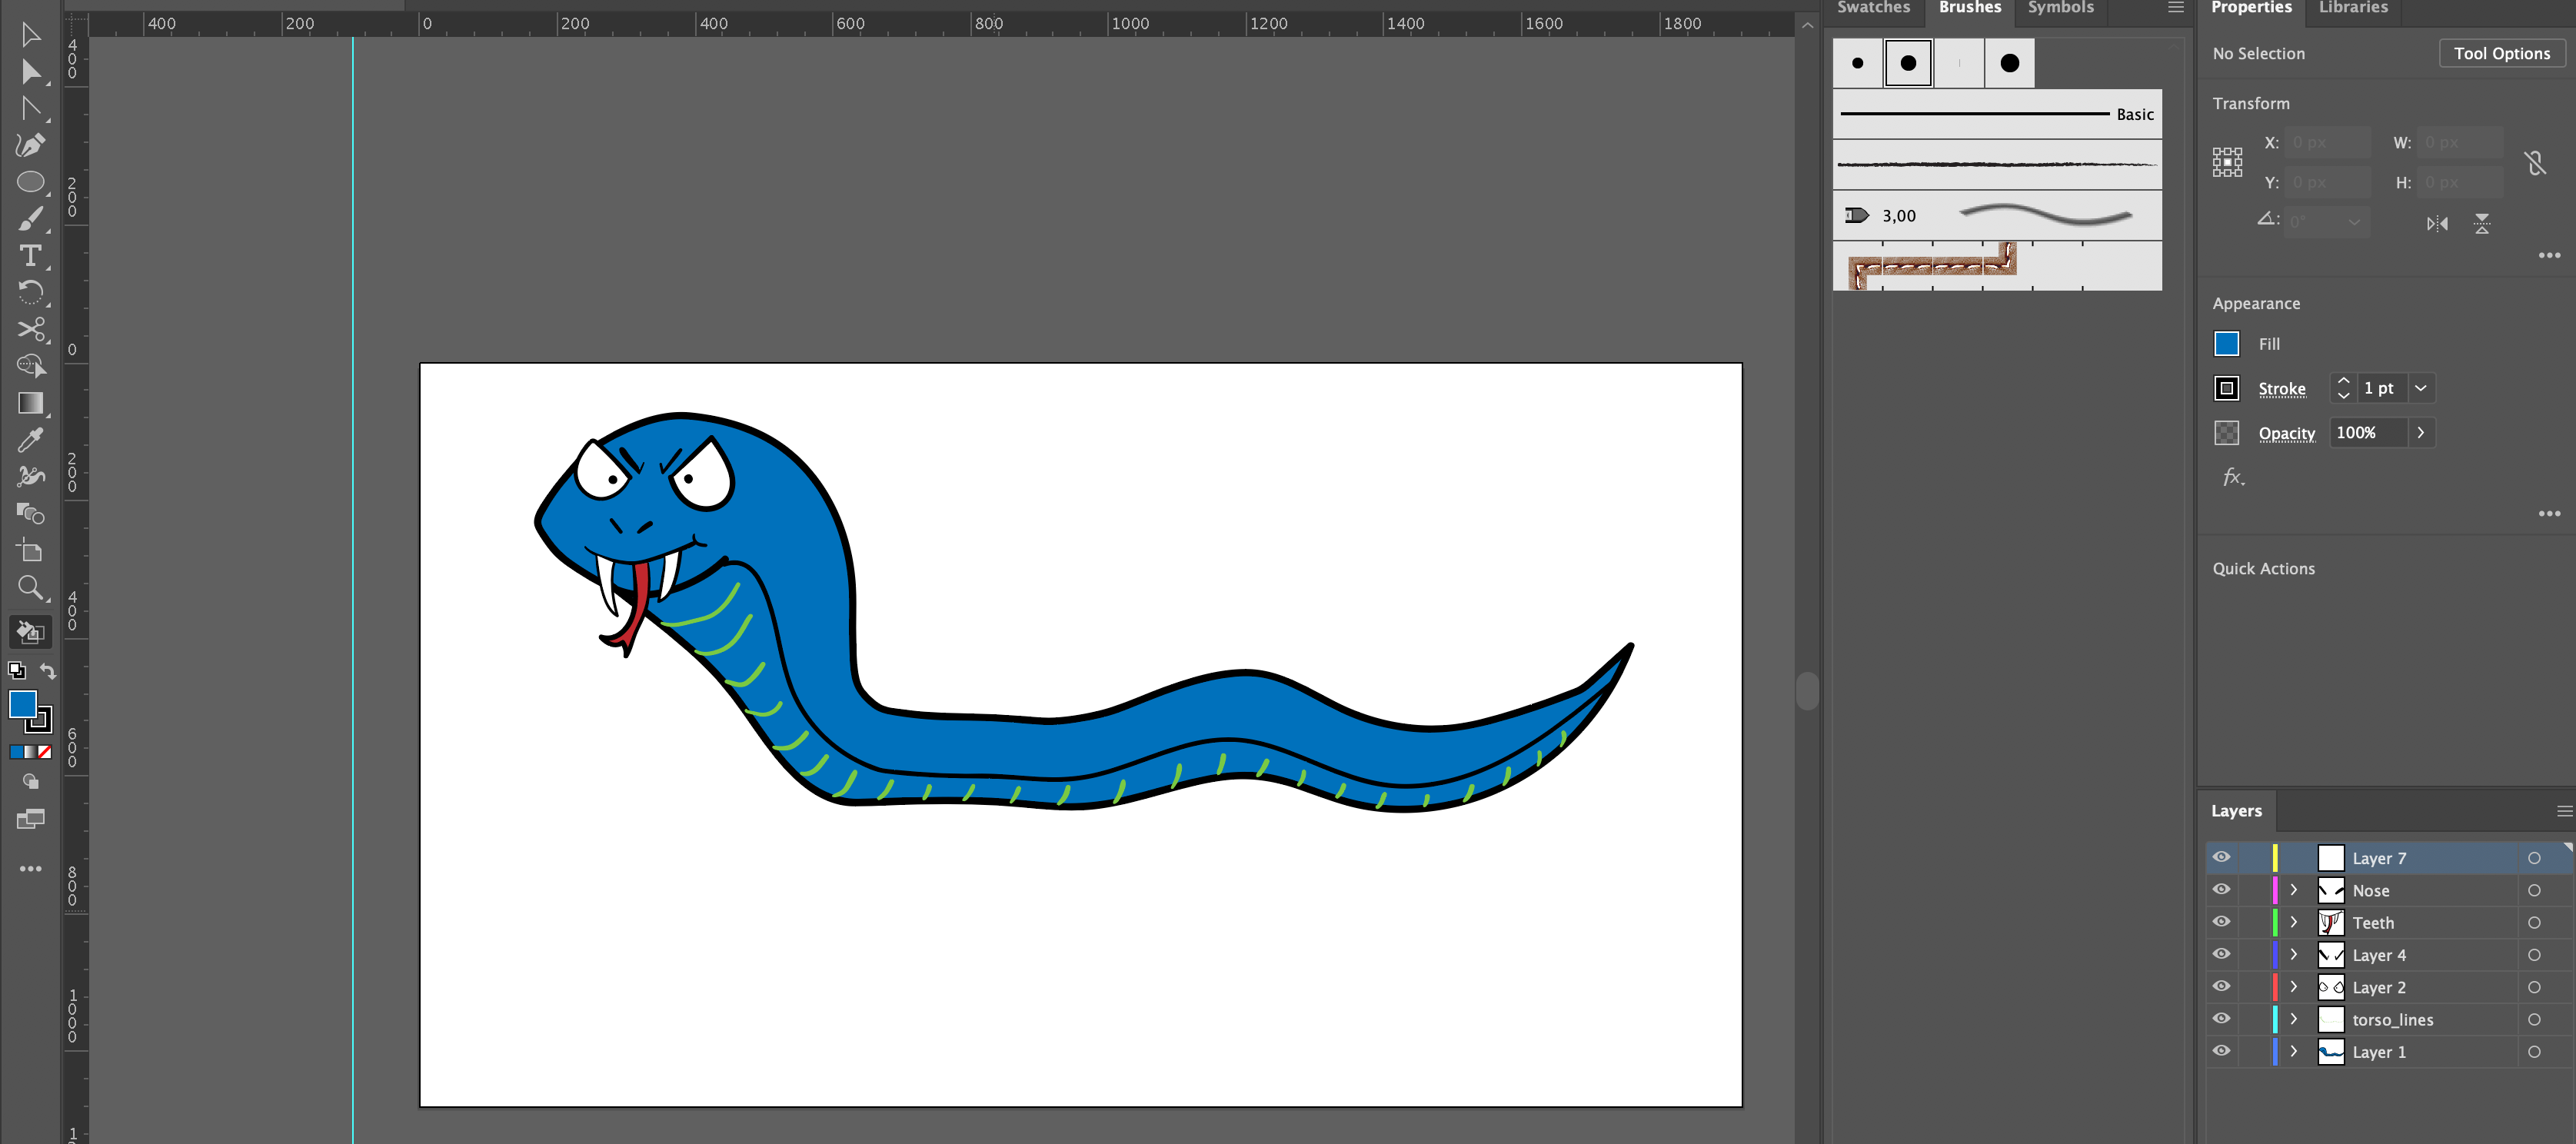Select the Selection tool
Screen dimensions: 2576x1144
[31, 33]
